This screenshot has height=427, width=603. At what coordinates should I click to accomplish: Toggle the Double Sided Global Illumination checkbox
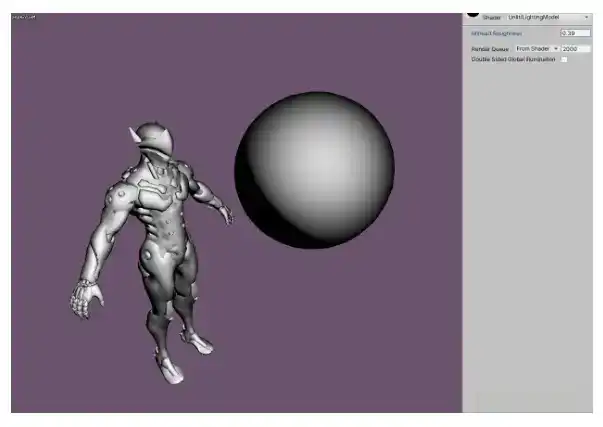[x=564, y=59]
